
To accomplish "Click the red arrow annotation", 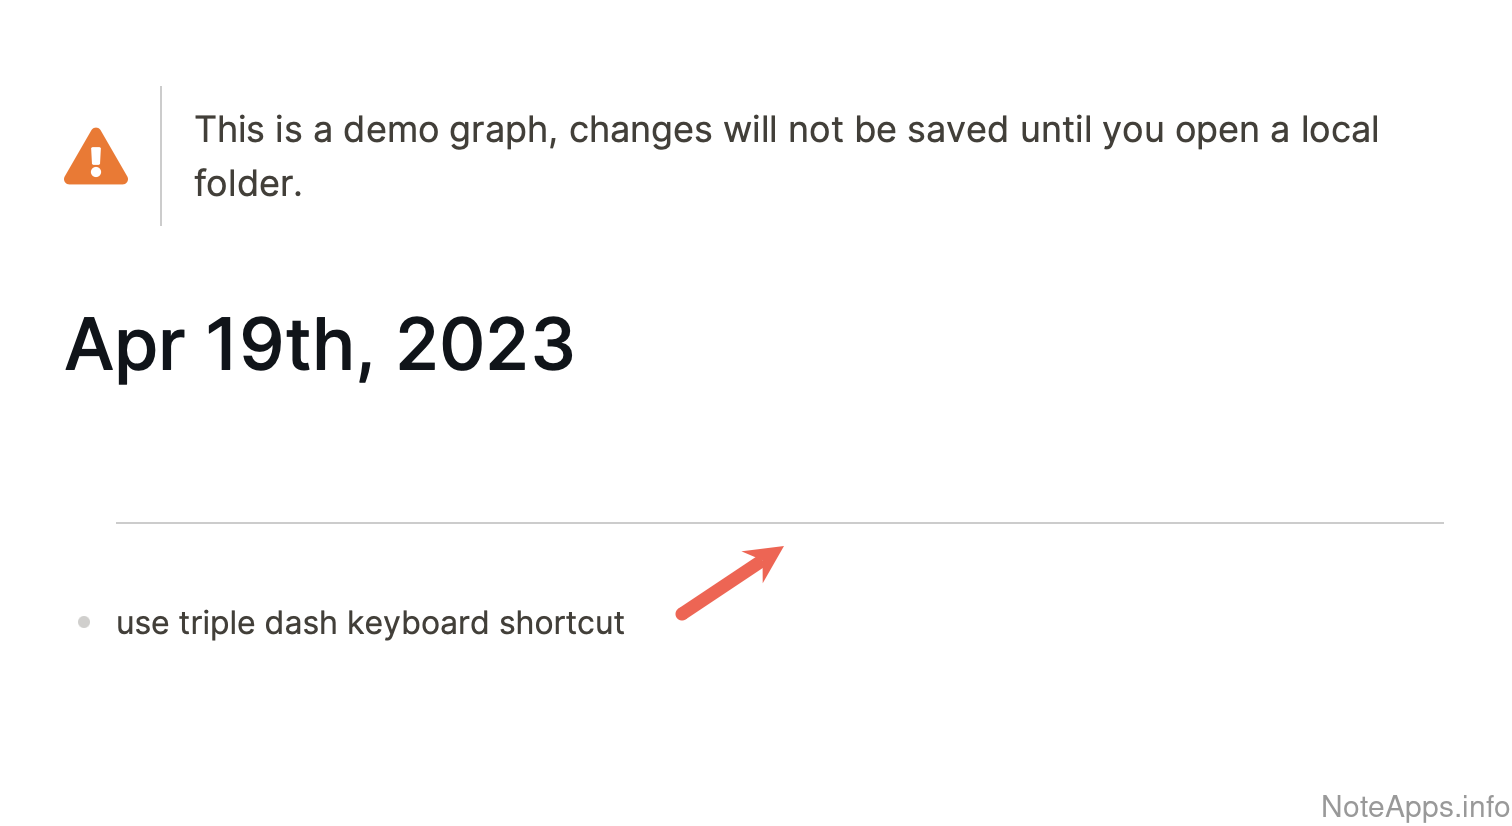I will click(x=730, y=582).
